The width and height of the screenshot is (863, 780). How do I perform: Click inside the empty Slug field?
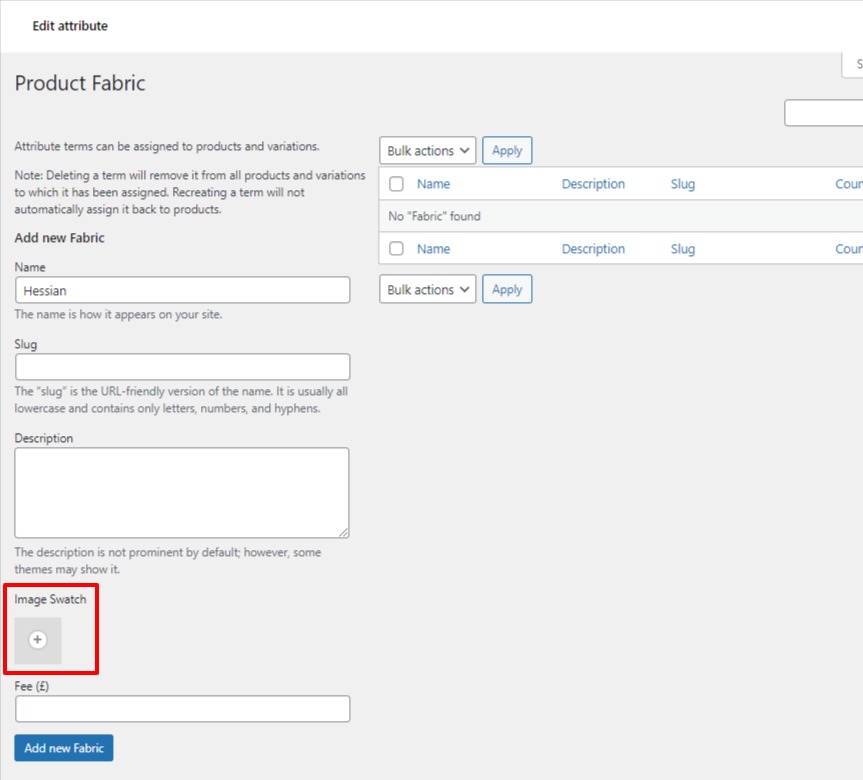click(182, 366)
